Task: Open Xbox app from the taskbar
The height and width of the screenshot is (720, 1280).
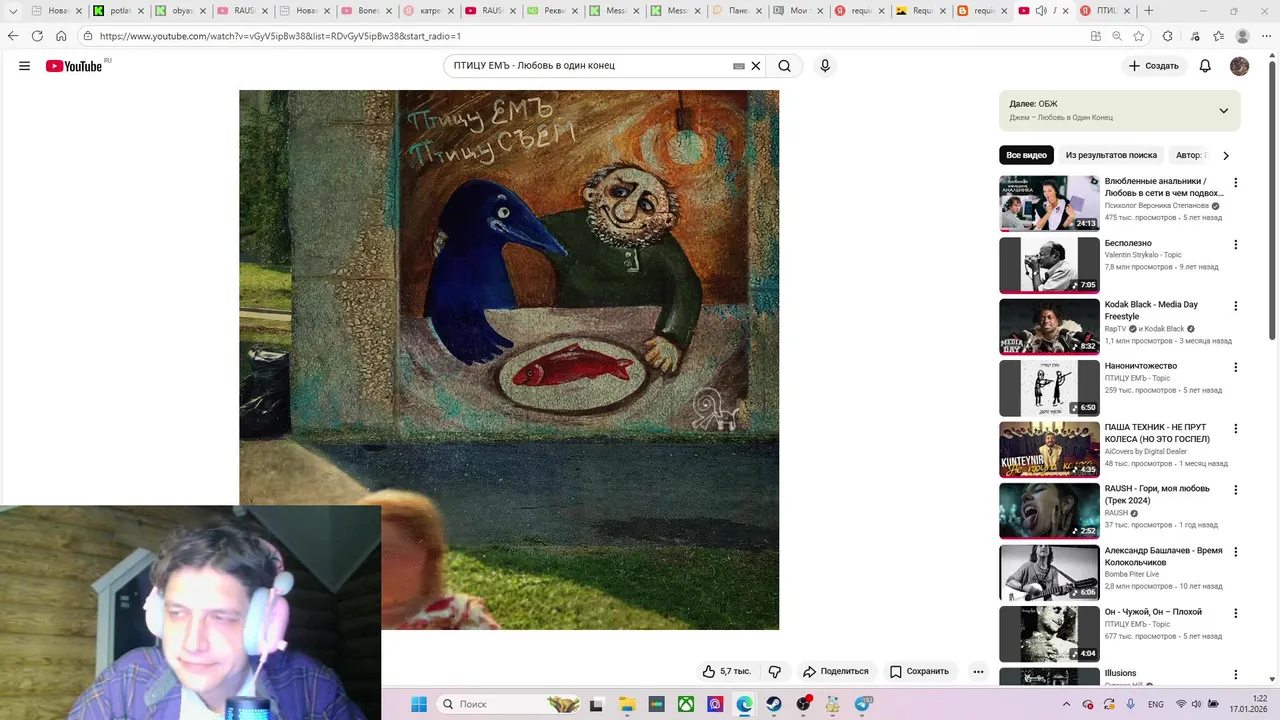Action: tap(686, 704)
